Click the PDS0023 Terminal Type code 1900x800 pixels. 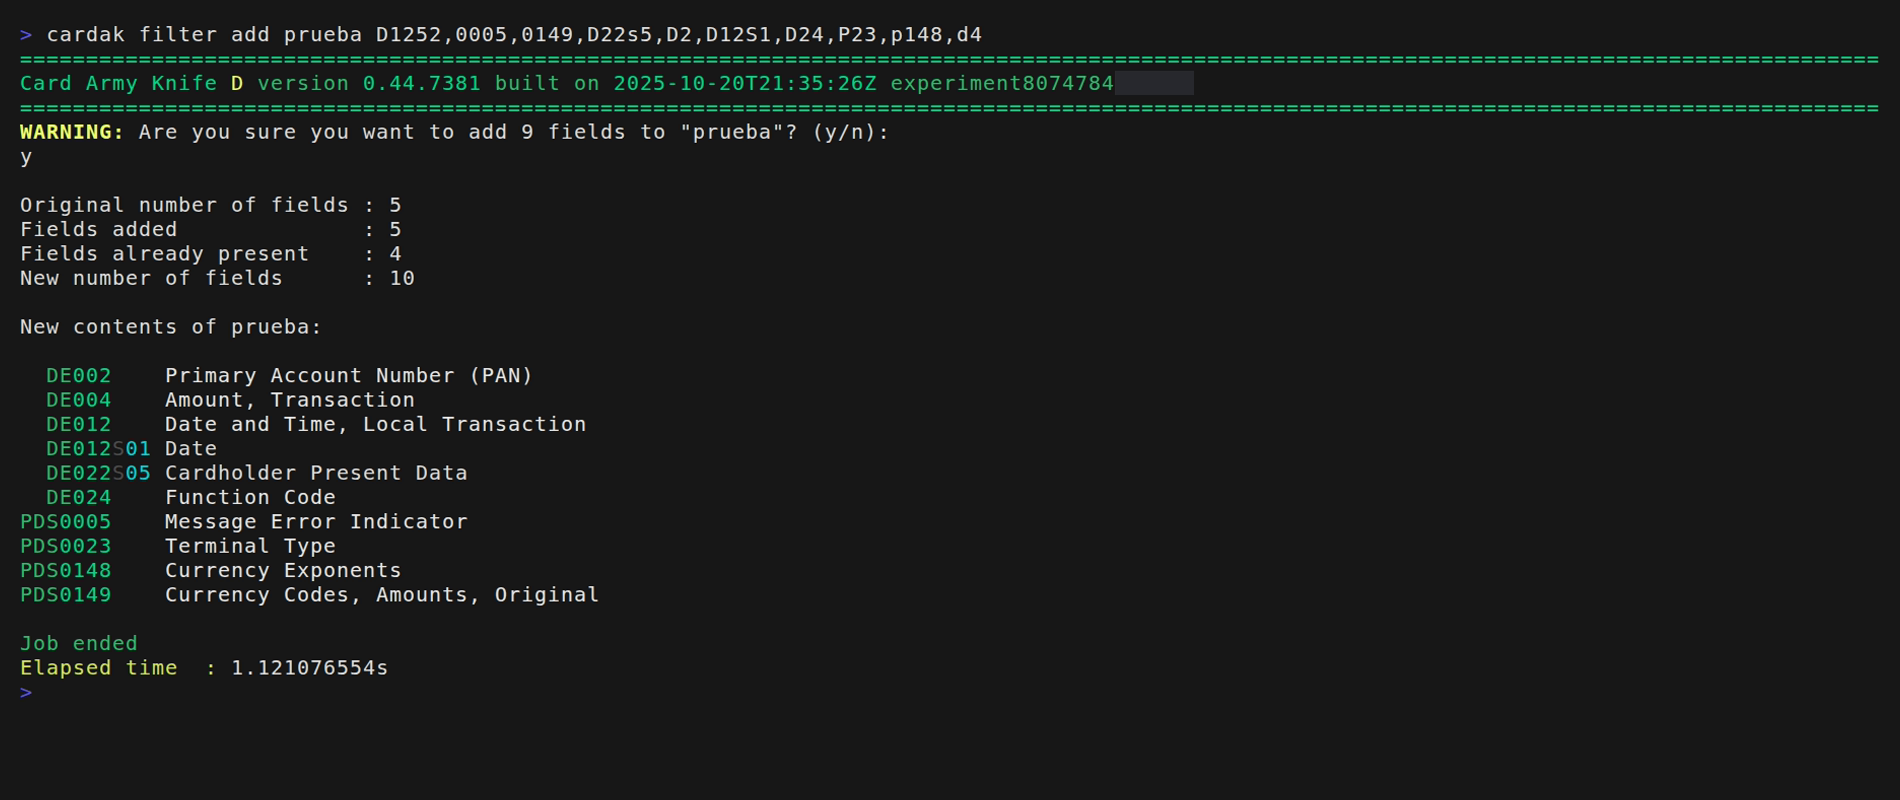(66, 546)
